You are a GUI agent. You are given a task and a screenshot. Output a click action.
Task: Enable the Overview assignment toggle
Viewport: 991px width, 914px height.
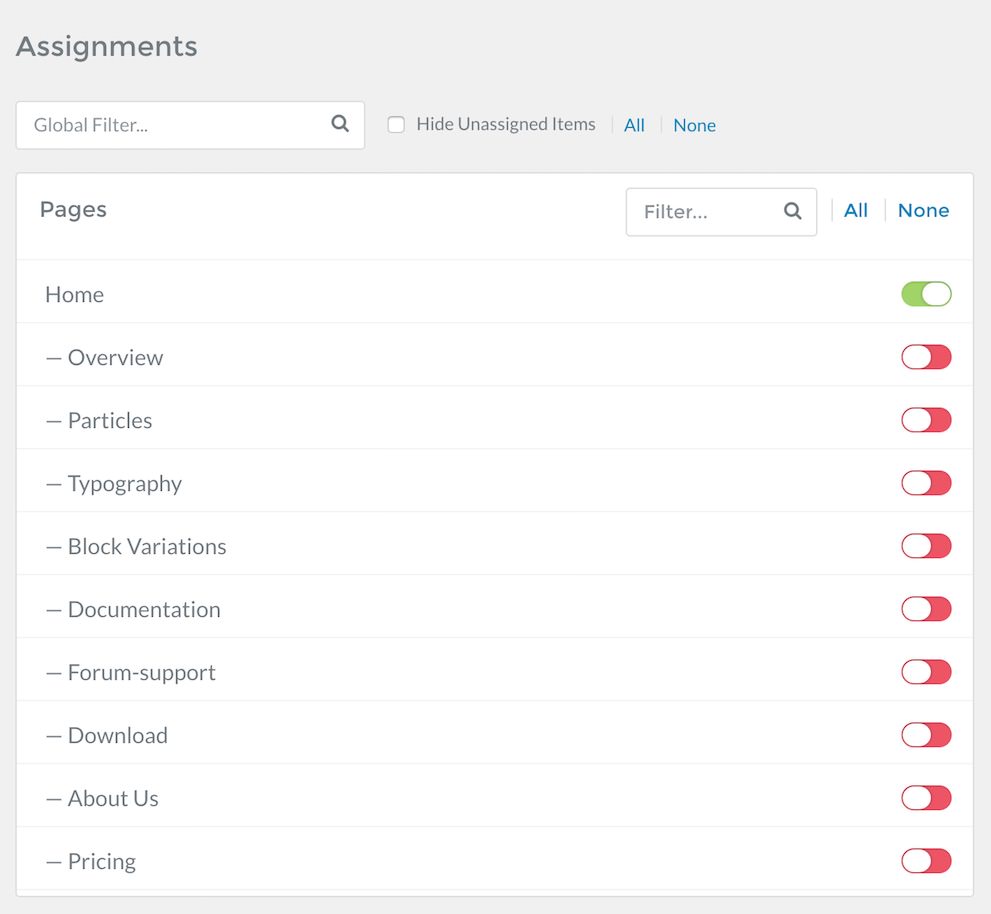(x=926, y=357)
